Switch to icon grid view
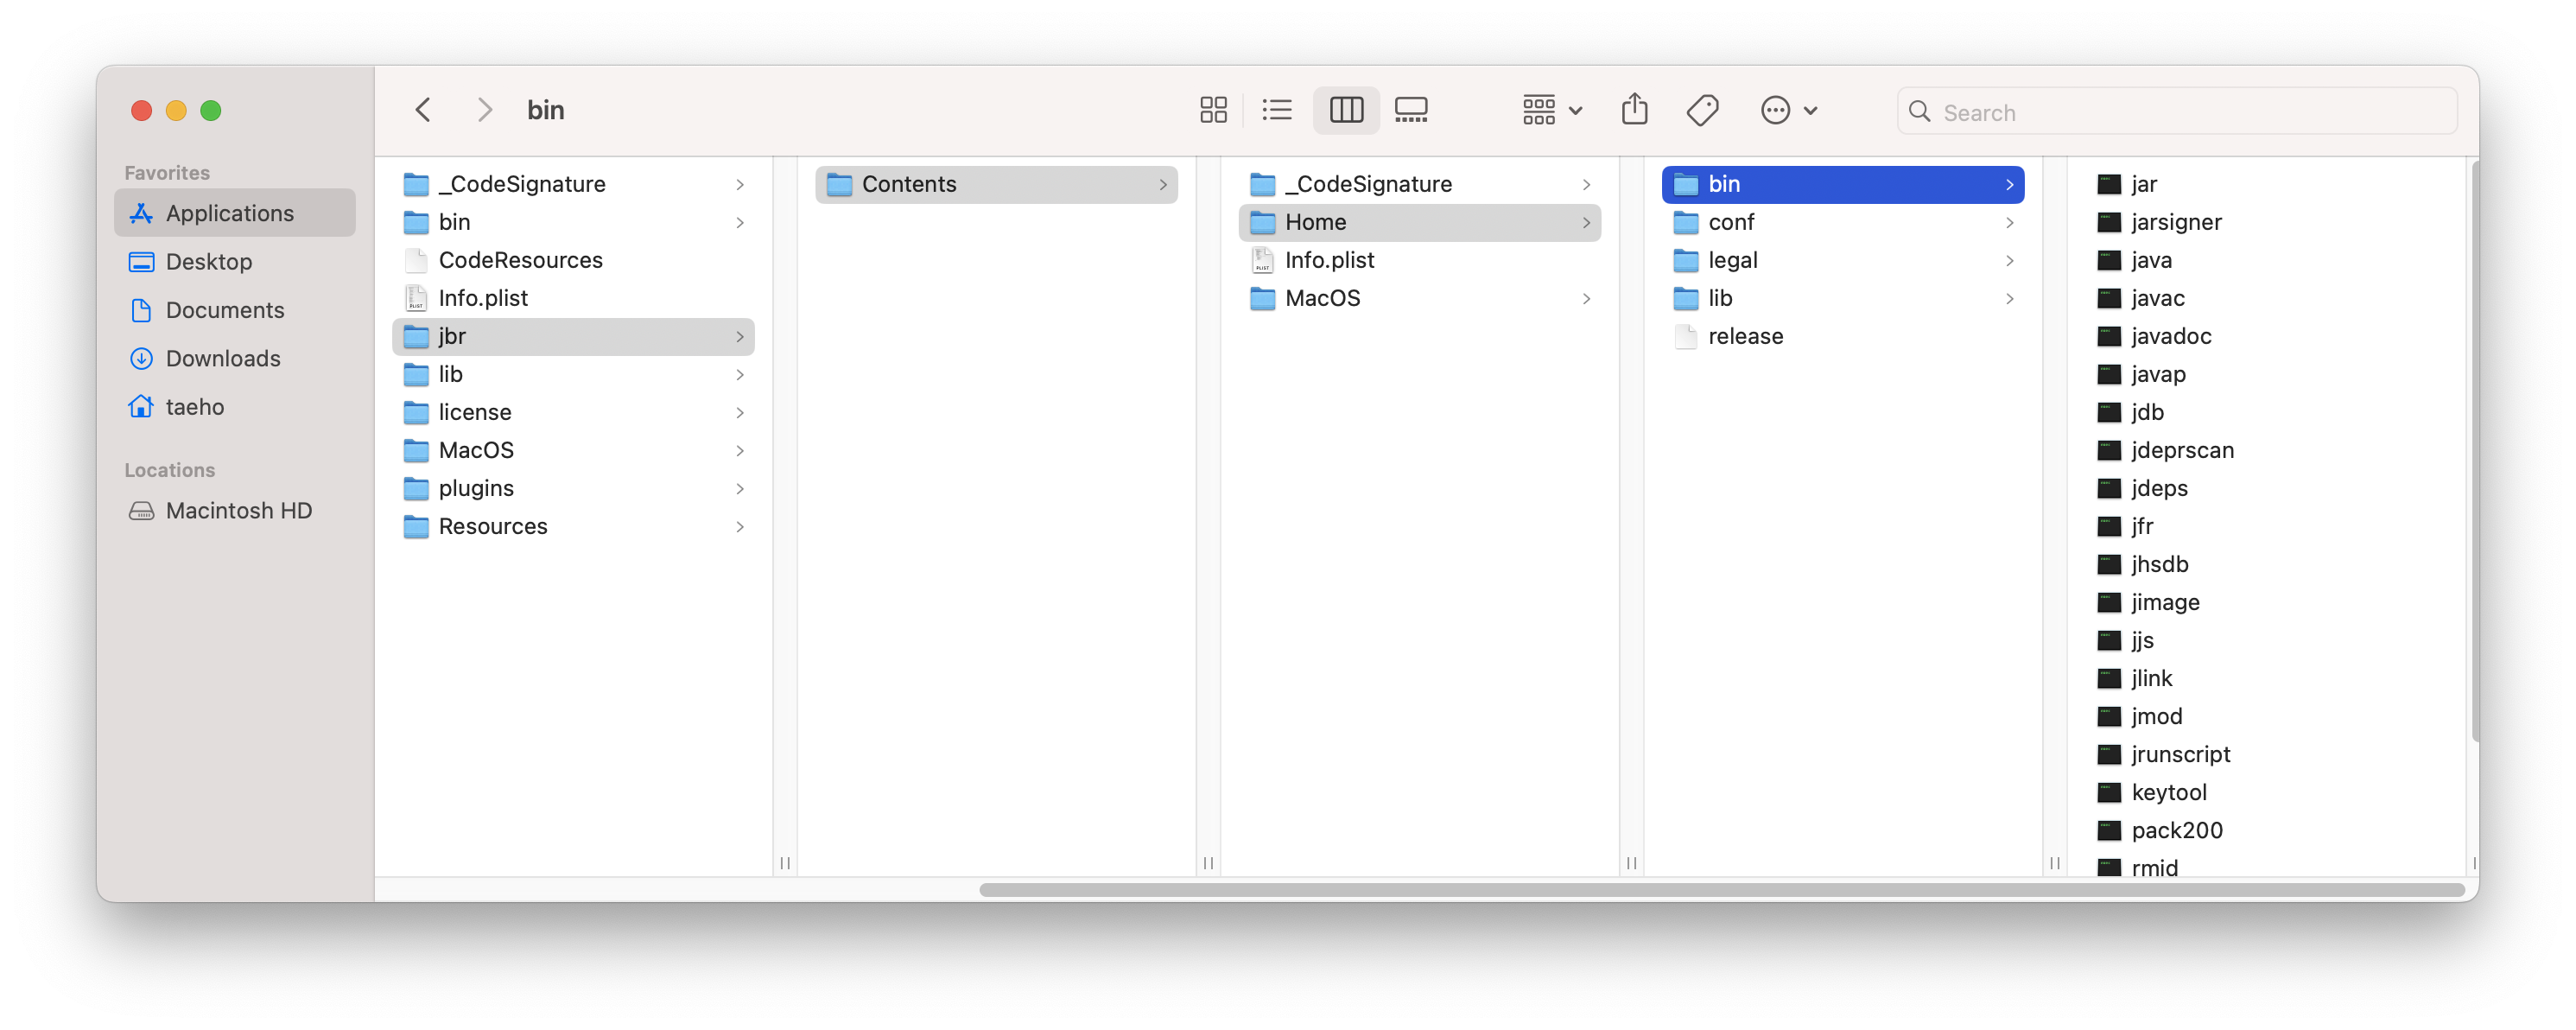The image size is (2576, 1030). 1213,110
